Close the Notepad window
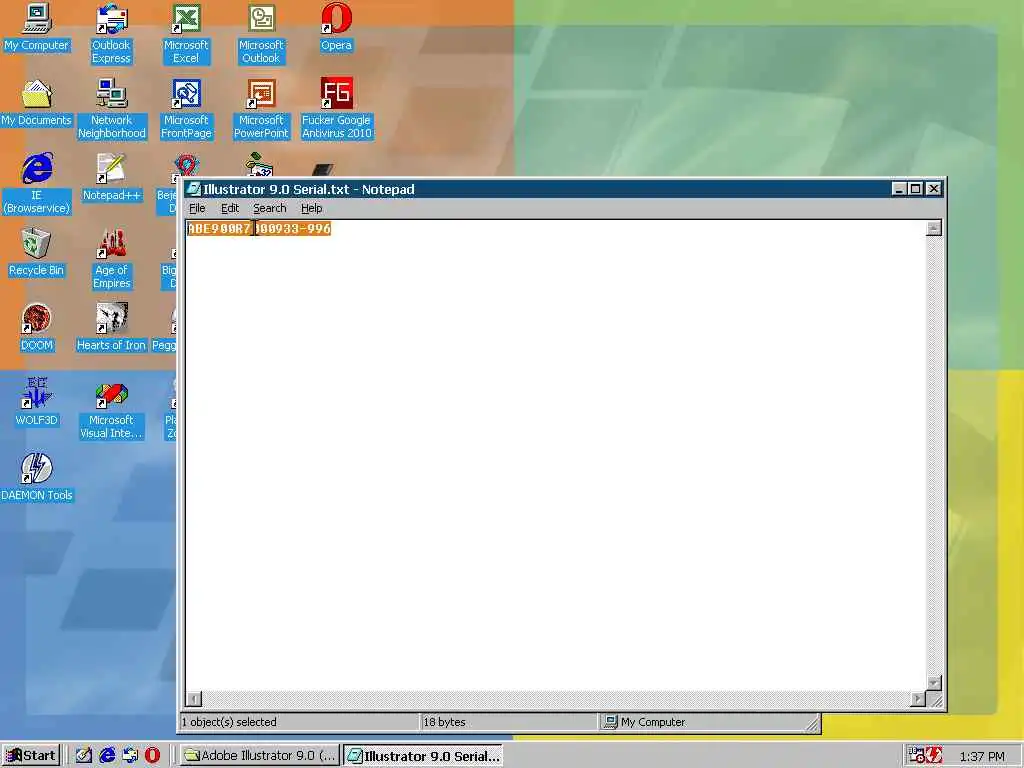Image resolution: width=1024 pixels, height=768 pixels. tap(934, 189)
